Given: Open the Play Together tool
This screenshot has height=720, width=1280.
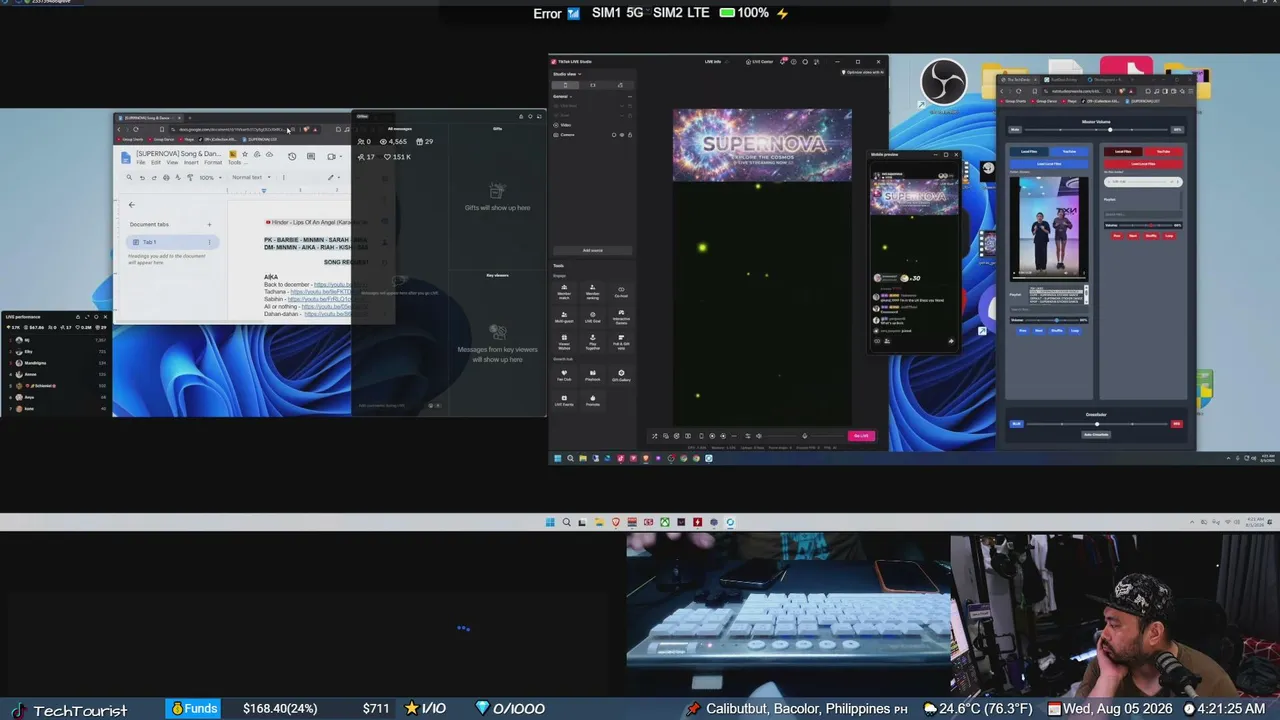Looking at the screenshot, I should [592, 341].
